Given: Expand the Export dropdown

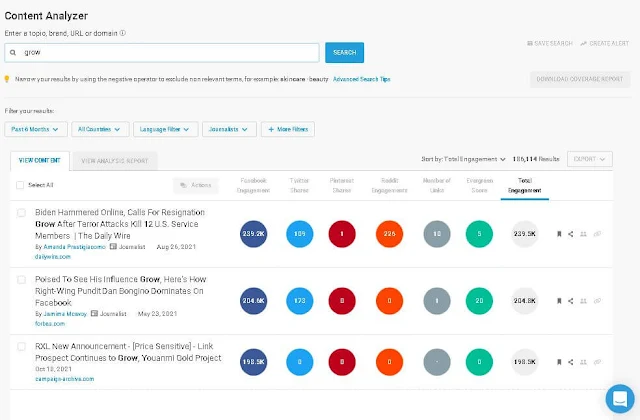Looking at the screenshot, I should click(589, 159).
